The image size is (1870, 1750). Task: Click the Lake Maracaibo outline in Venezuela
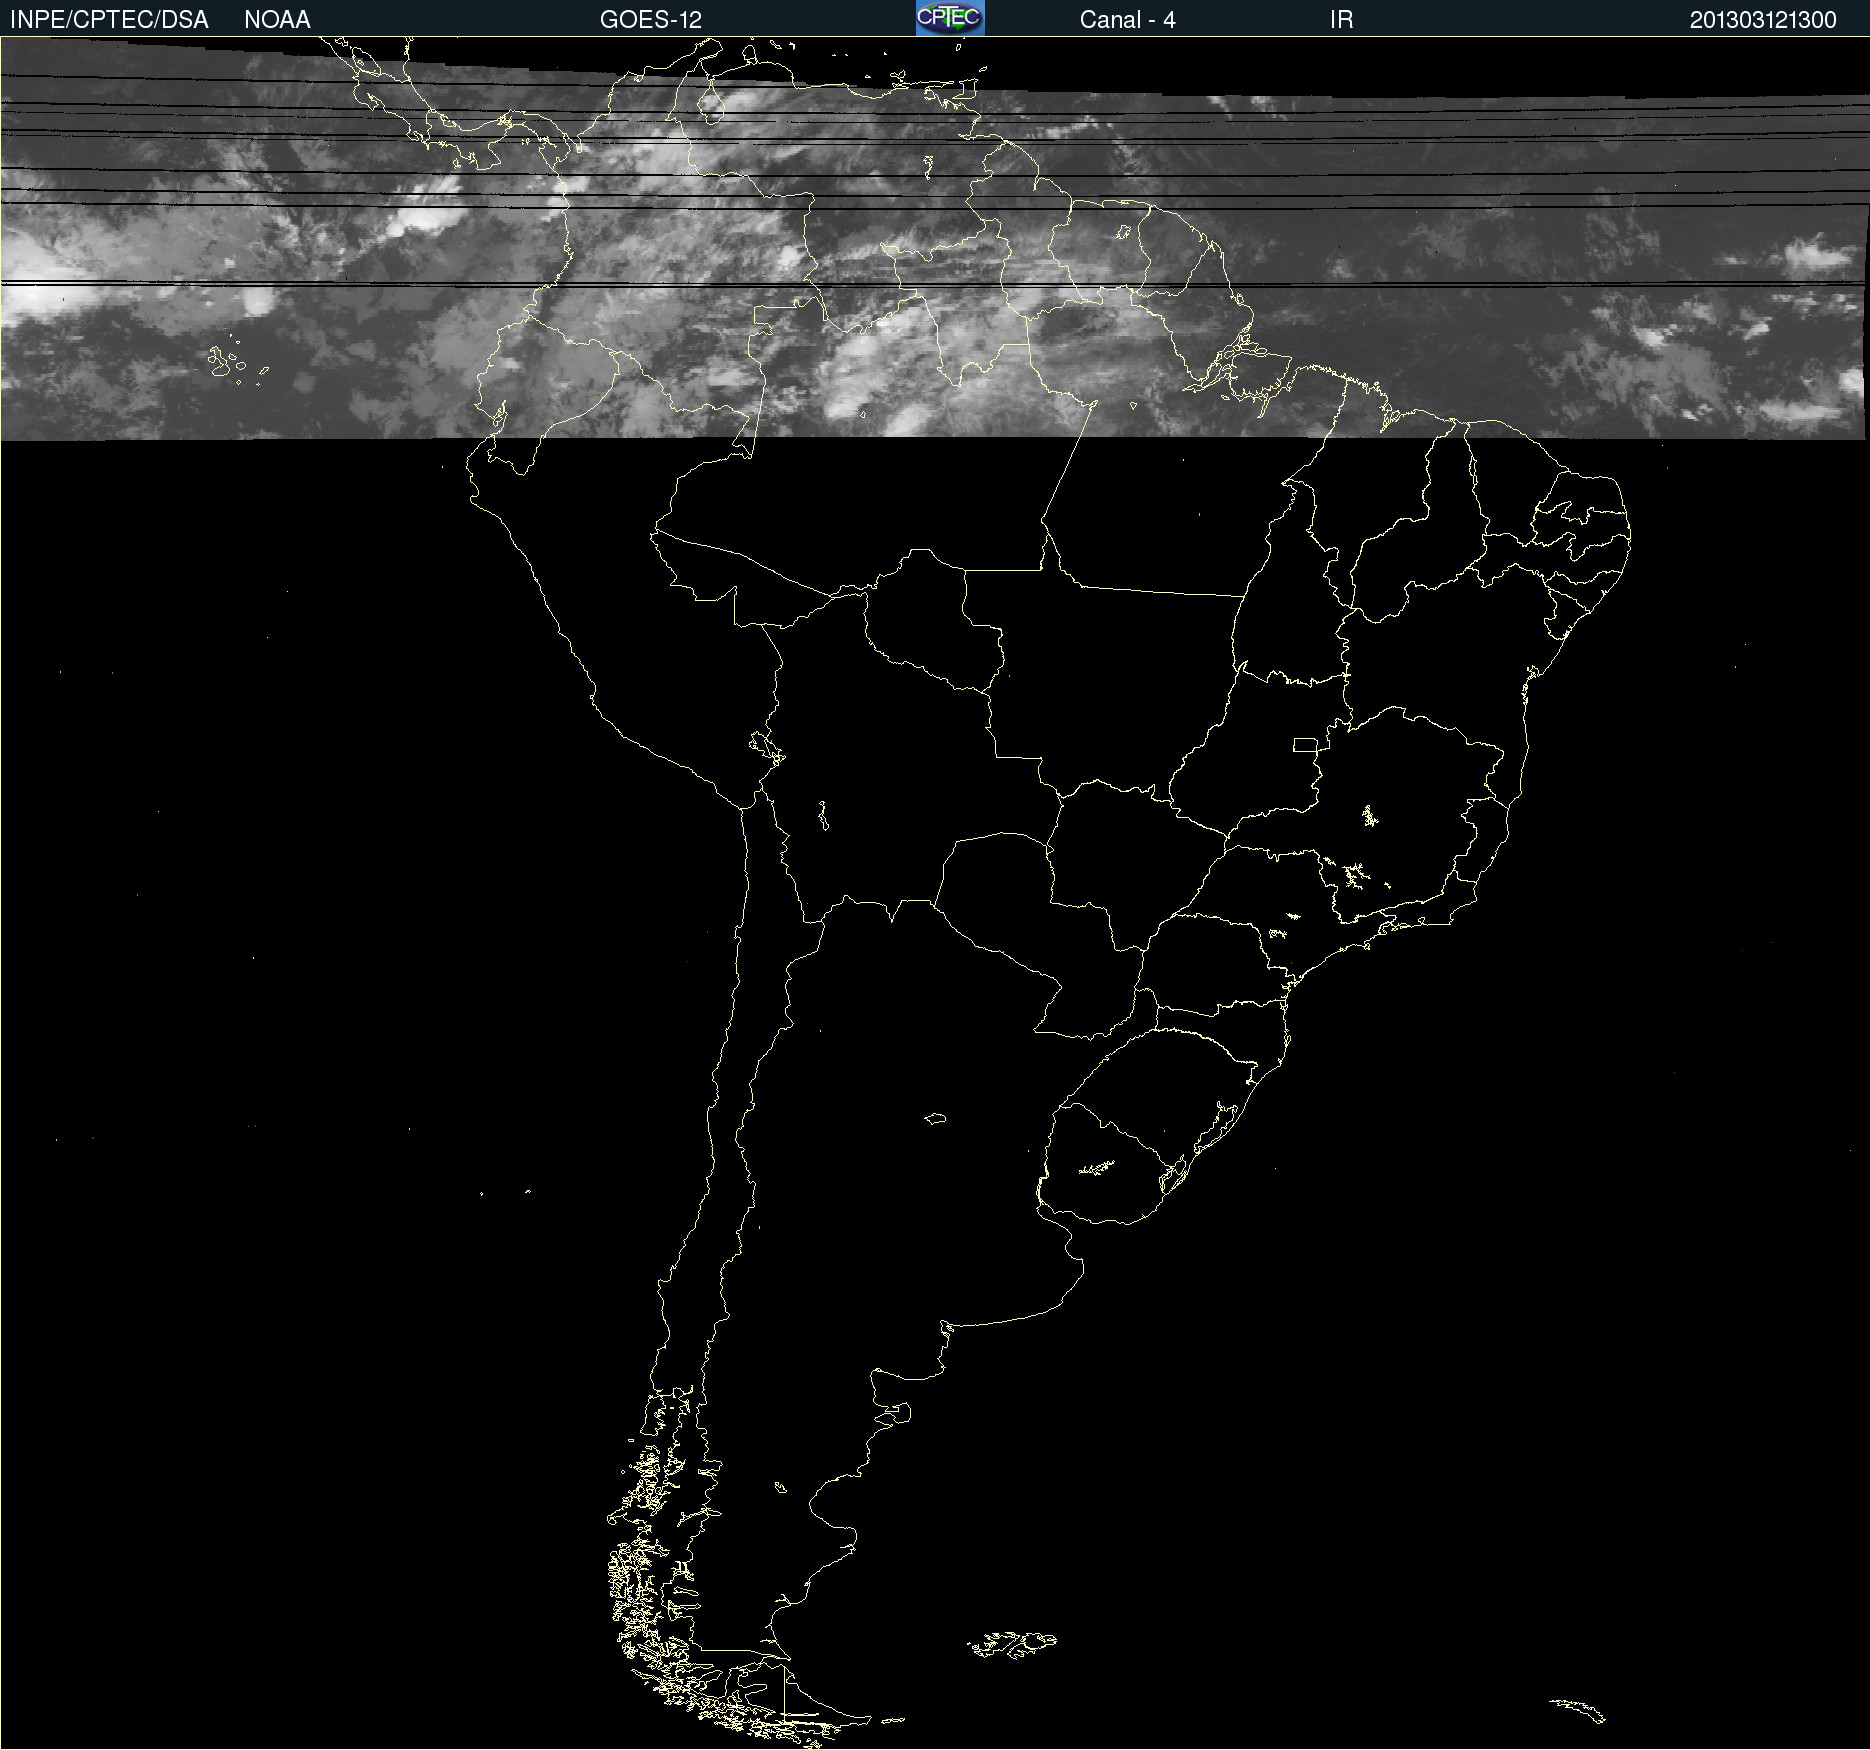(x=711, y=104)
